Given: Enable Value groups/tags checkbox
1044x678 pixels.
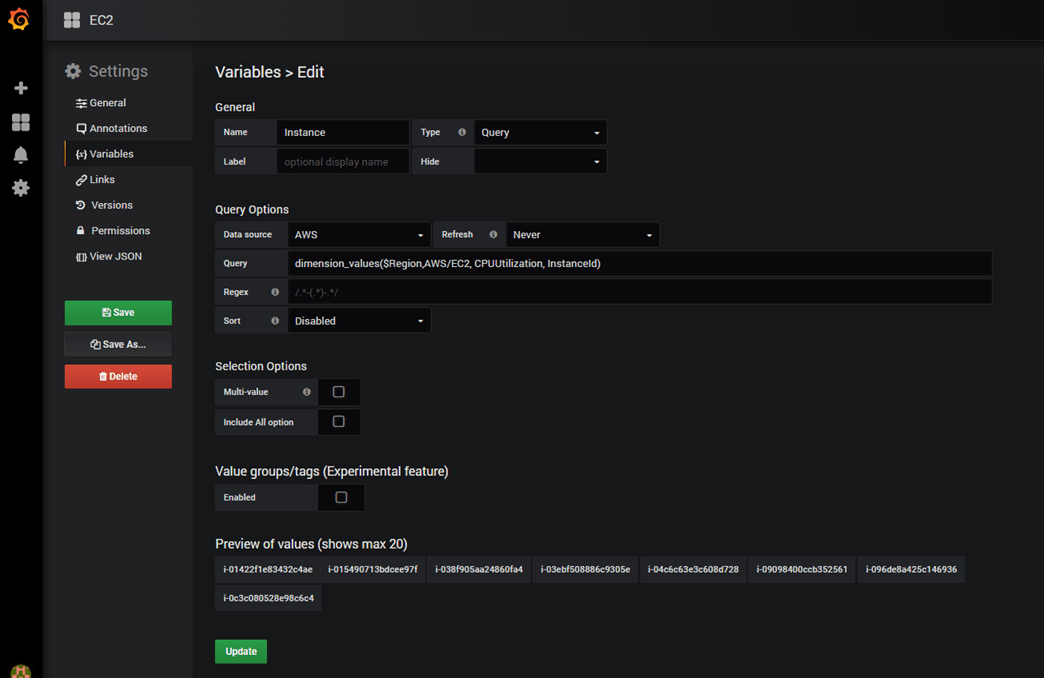Looking at the screenshot, I should coord(338,497).
